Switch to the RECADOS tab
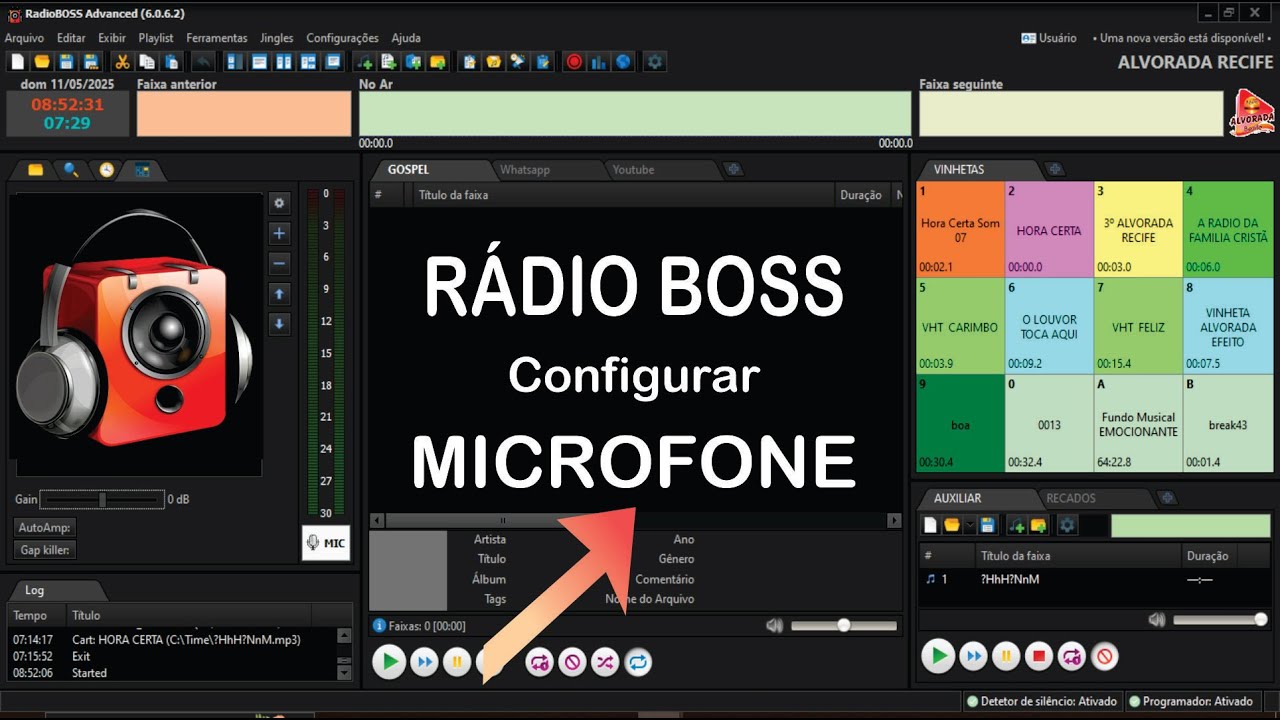This screenshot has height=720, width=1280. (1071, 498)
